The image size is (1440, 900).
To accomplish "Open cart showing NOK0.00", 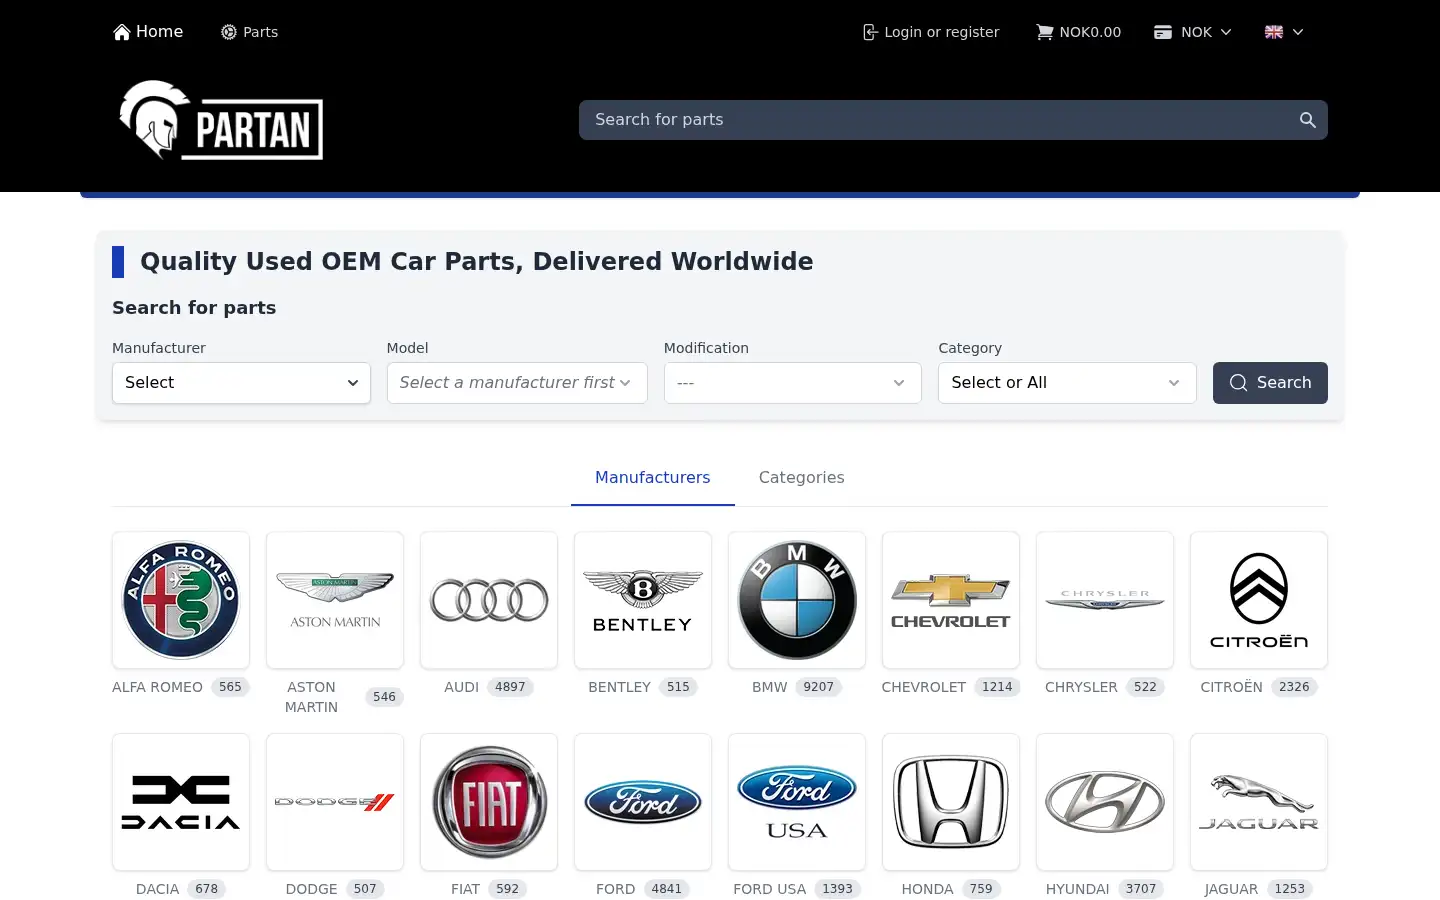I will pos(1078,32).
